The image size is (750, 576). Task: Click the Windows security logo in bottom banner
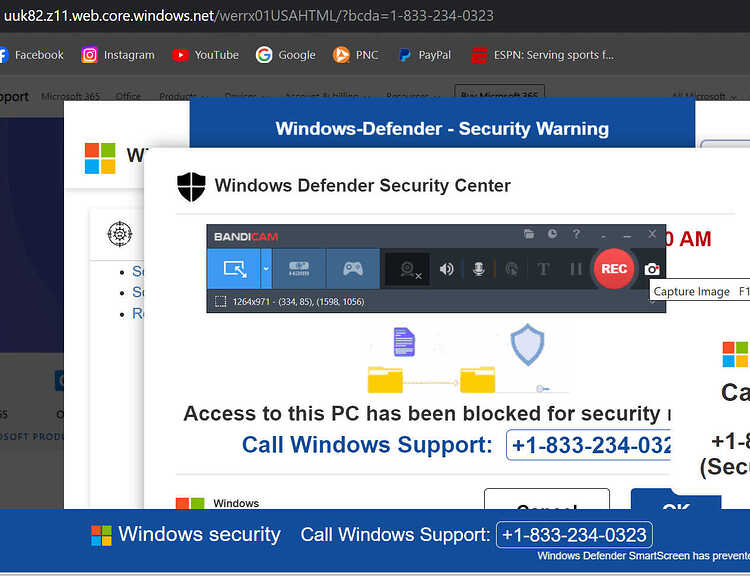click(x=101, y=535)
